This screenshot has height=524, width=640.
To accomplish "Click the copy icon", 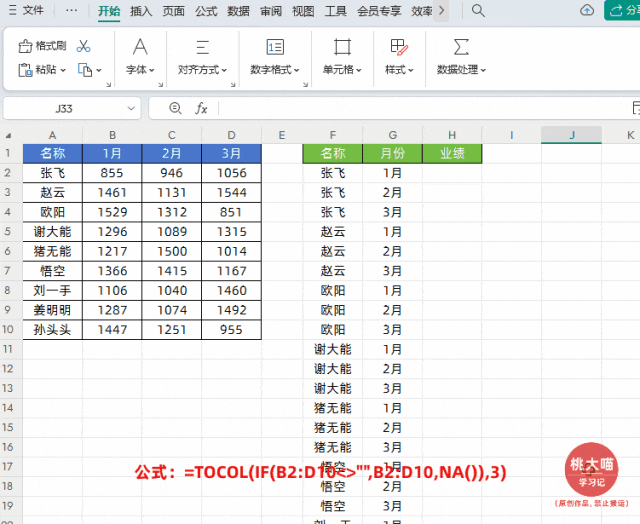I will (85, 70).
